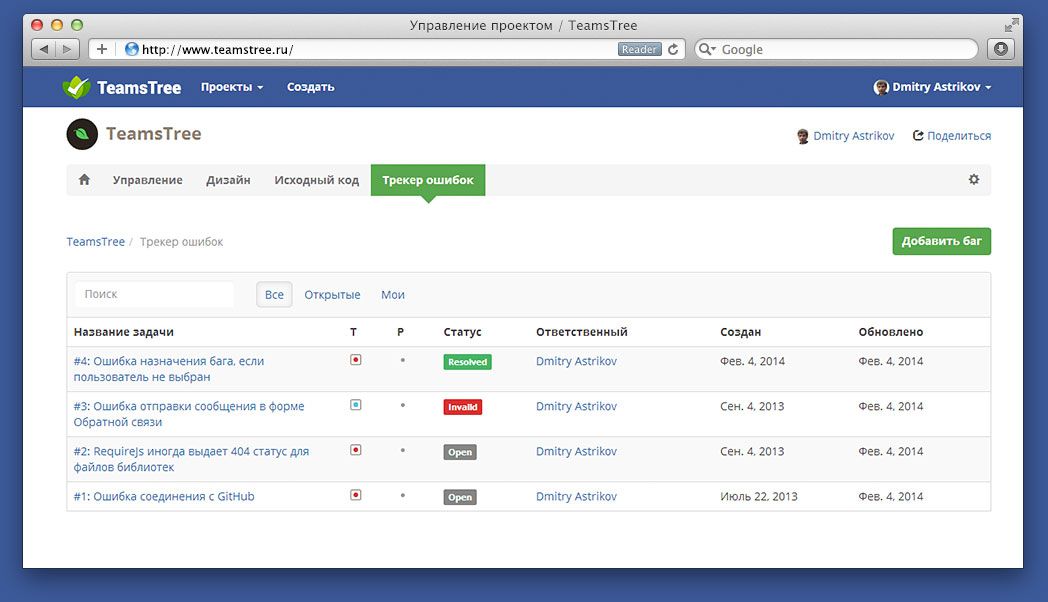Image resolution: width=1048 pixels, height=602 pixels.
Task: Expand the Проекты dropdown menu
Action: tap(232, 87)
